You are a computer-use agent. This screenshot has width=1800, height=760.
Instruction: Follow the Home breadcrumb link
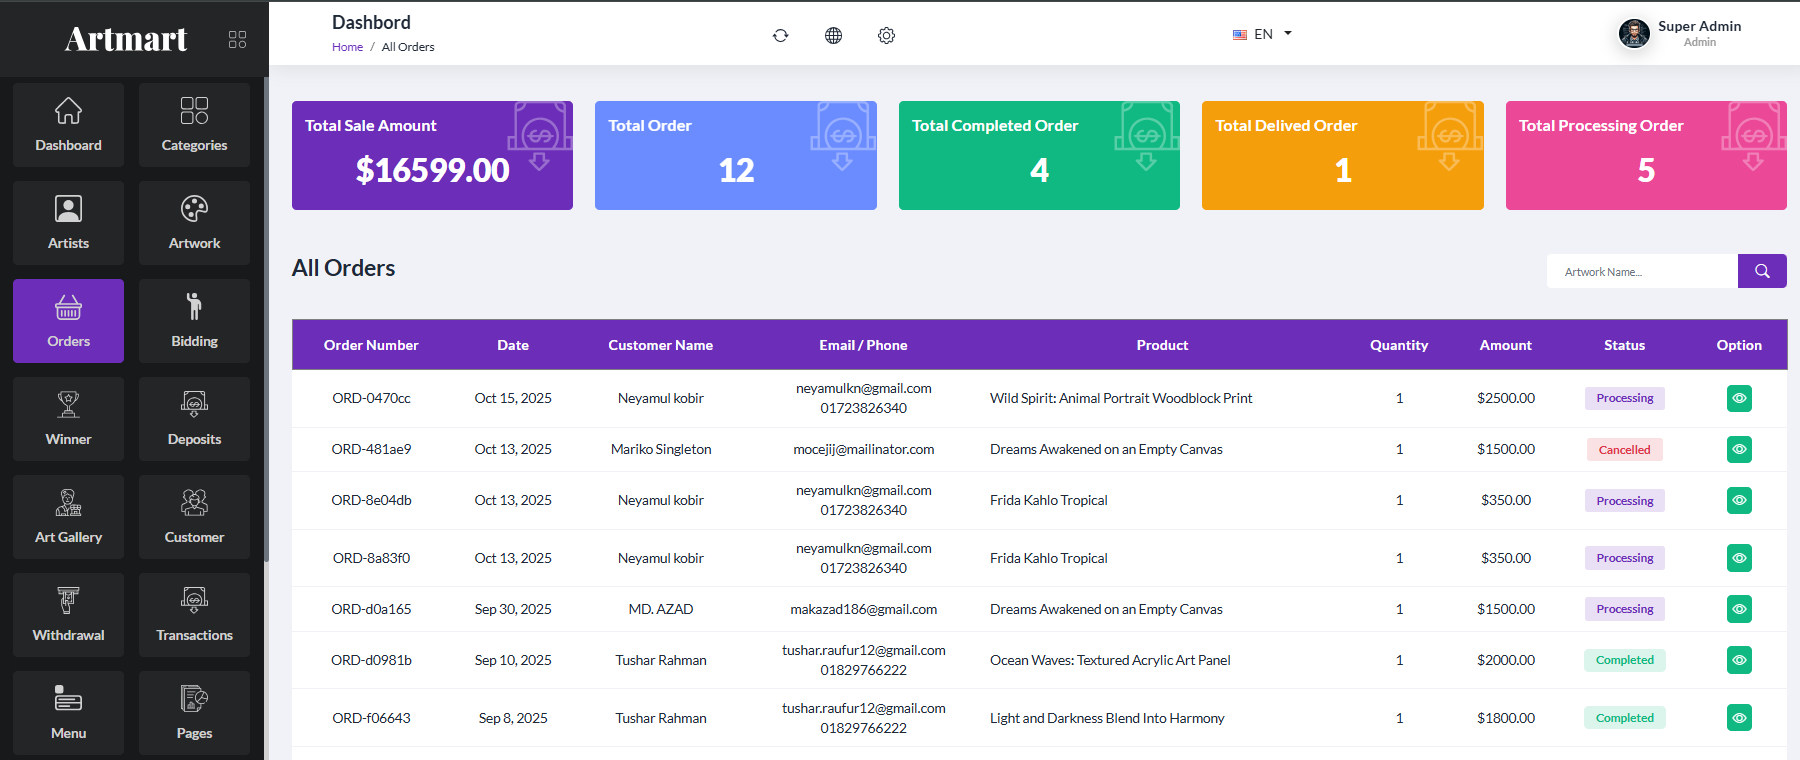(347, 47)
